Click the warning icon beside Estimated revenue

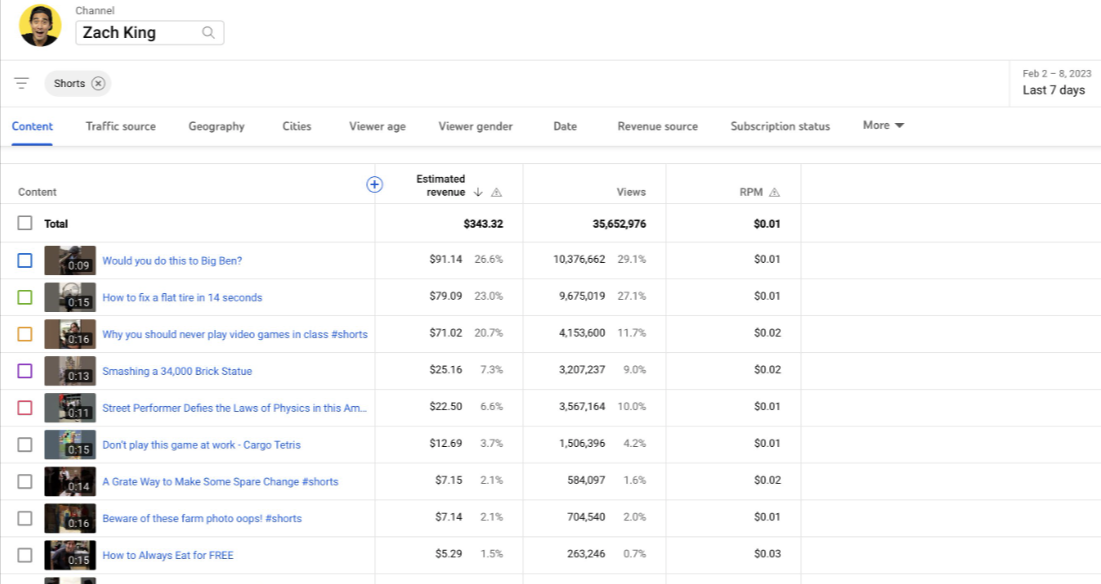(496, 192)
